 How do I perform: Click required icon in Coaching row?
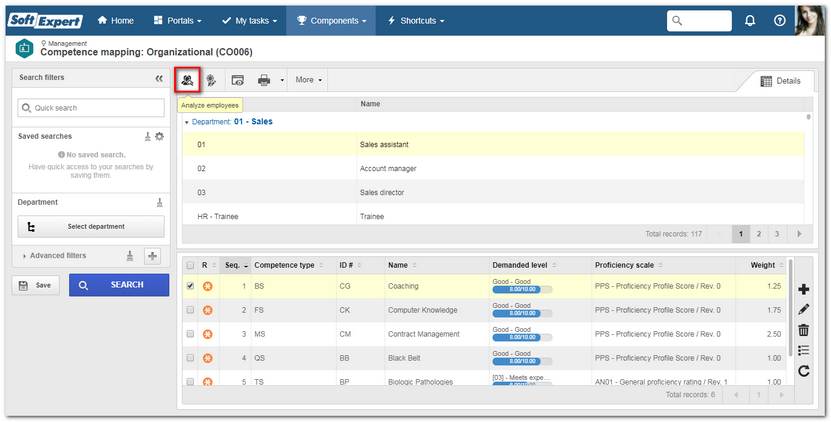208,286
